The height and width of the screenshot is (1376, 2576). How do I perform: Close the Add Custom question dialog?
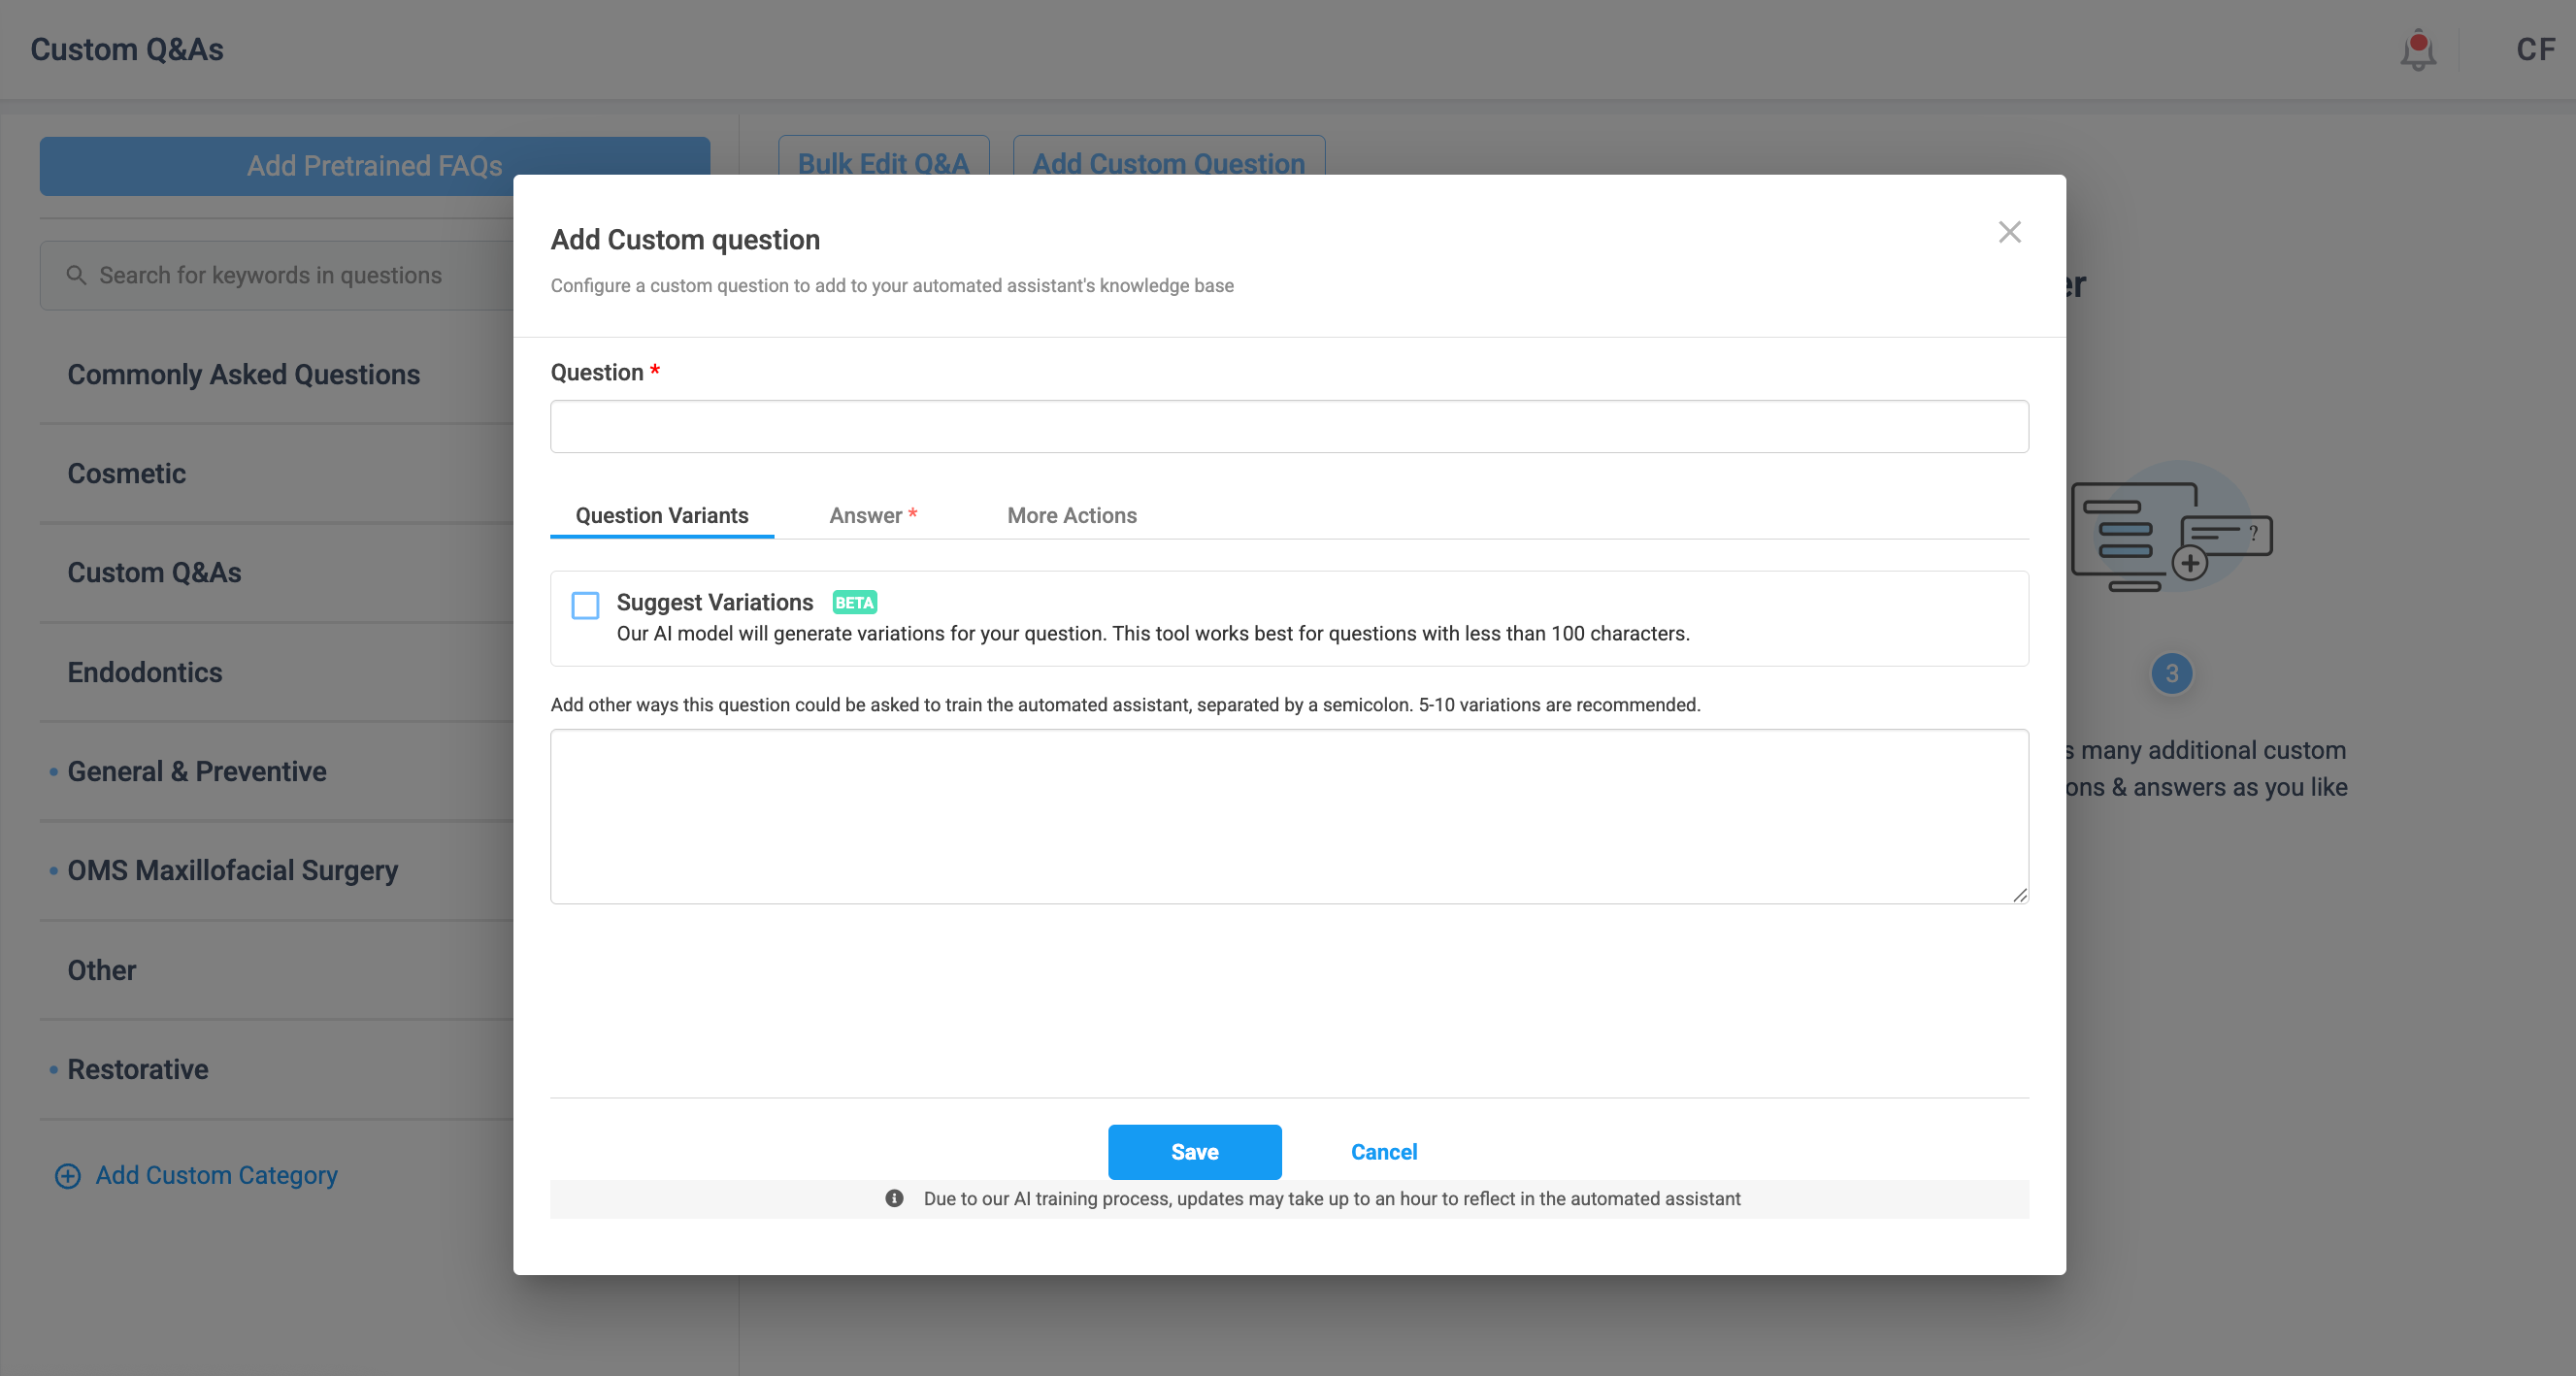click(2009, 232)
